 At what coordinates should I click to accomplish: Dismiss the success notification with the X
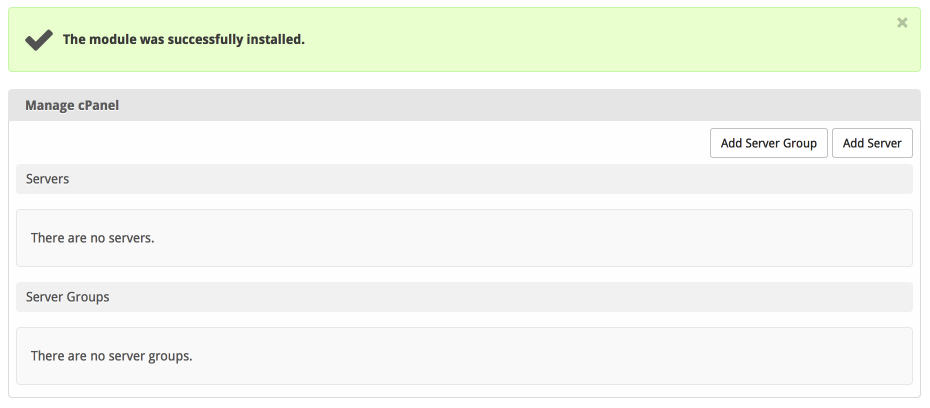tap(902, 22)
